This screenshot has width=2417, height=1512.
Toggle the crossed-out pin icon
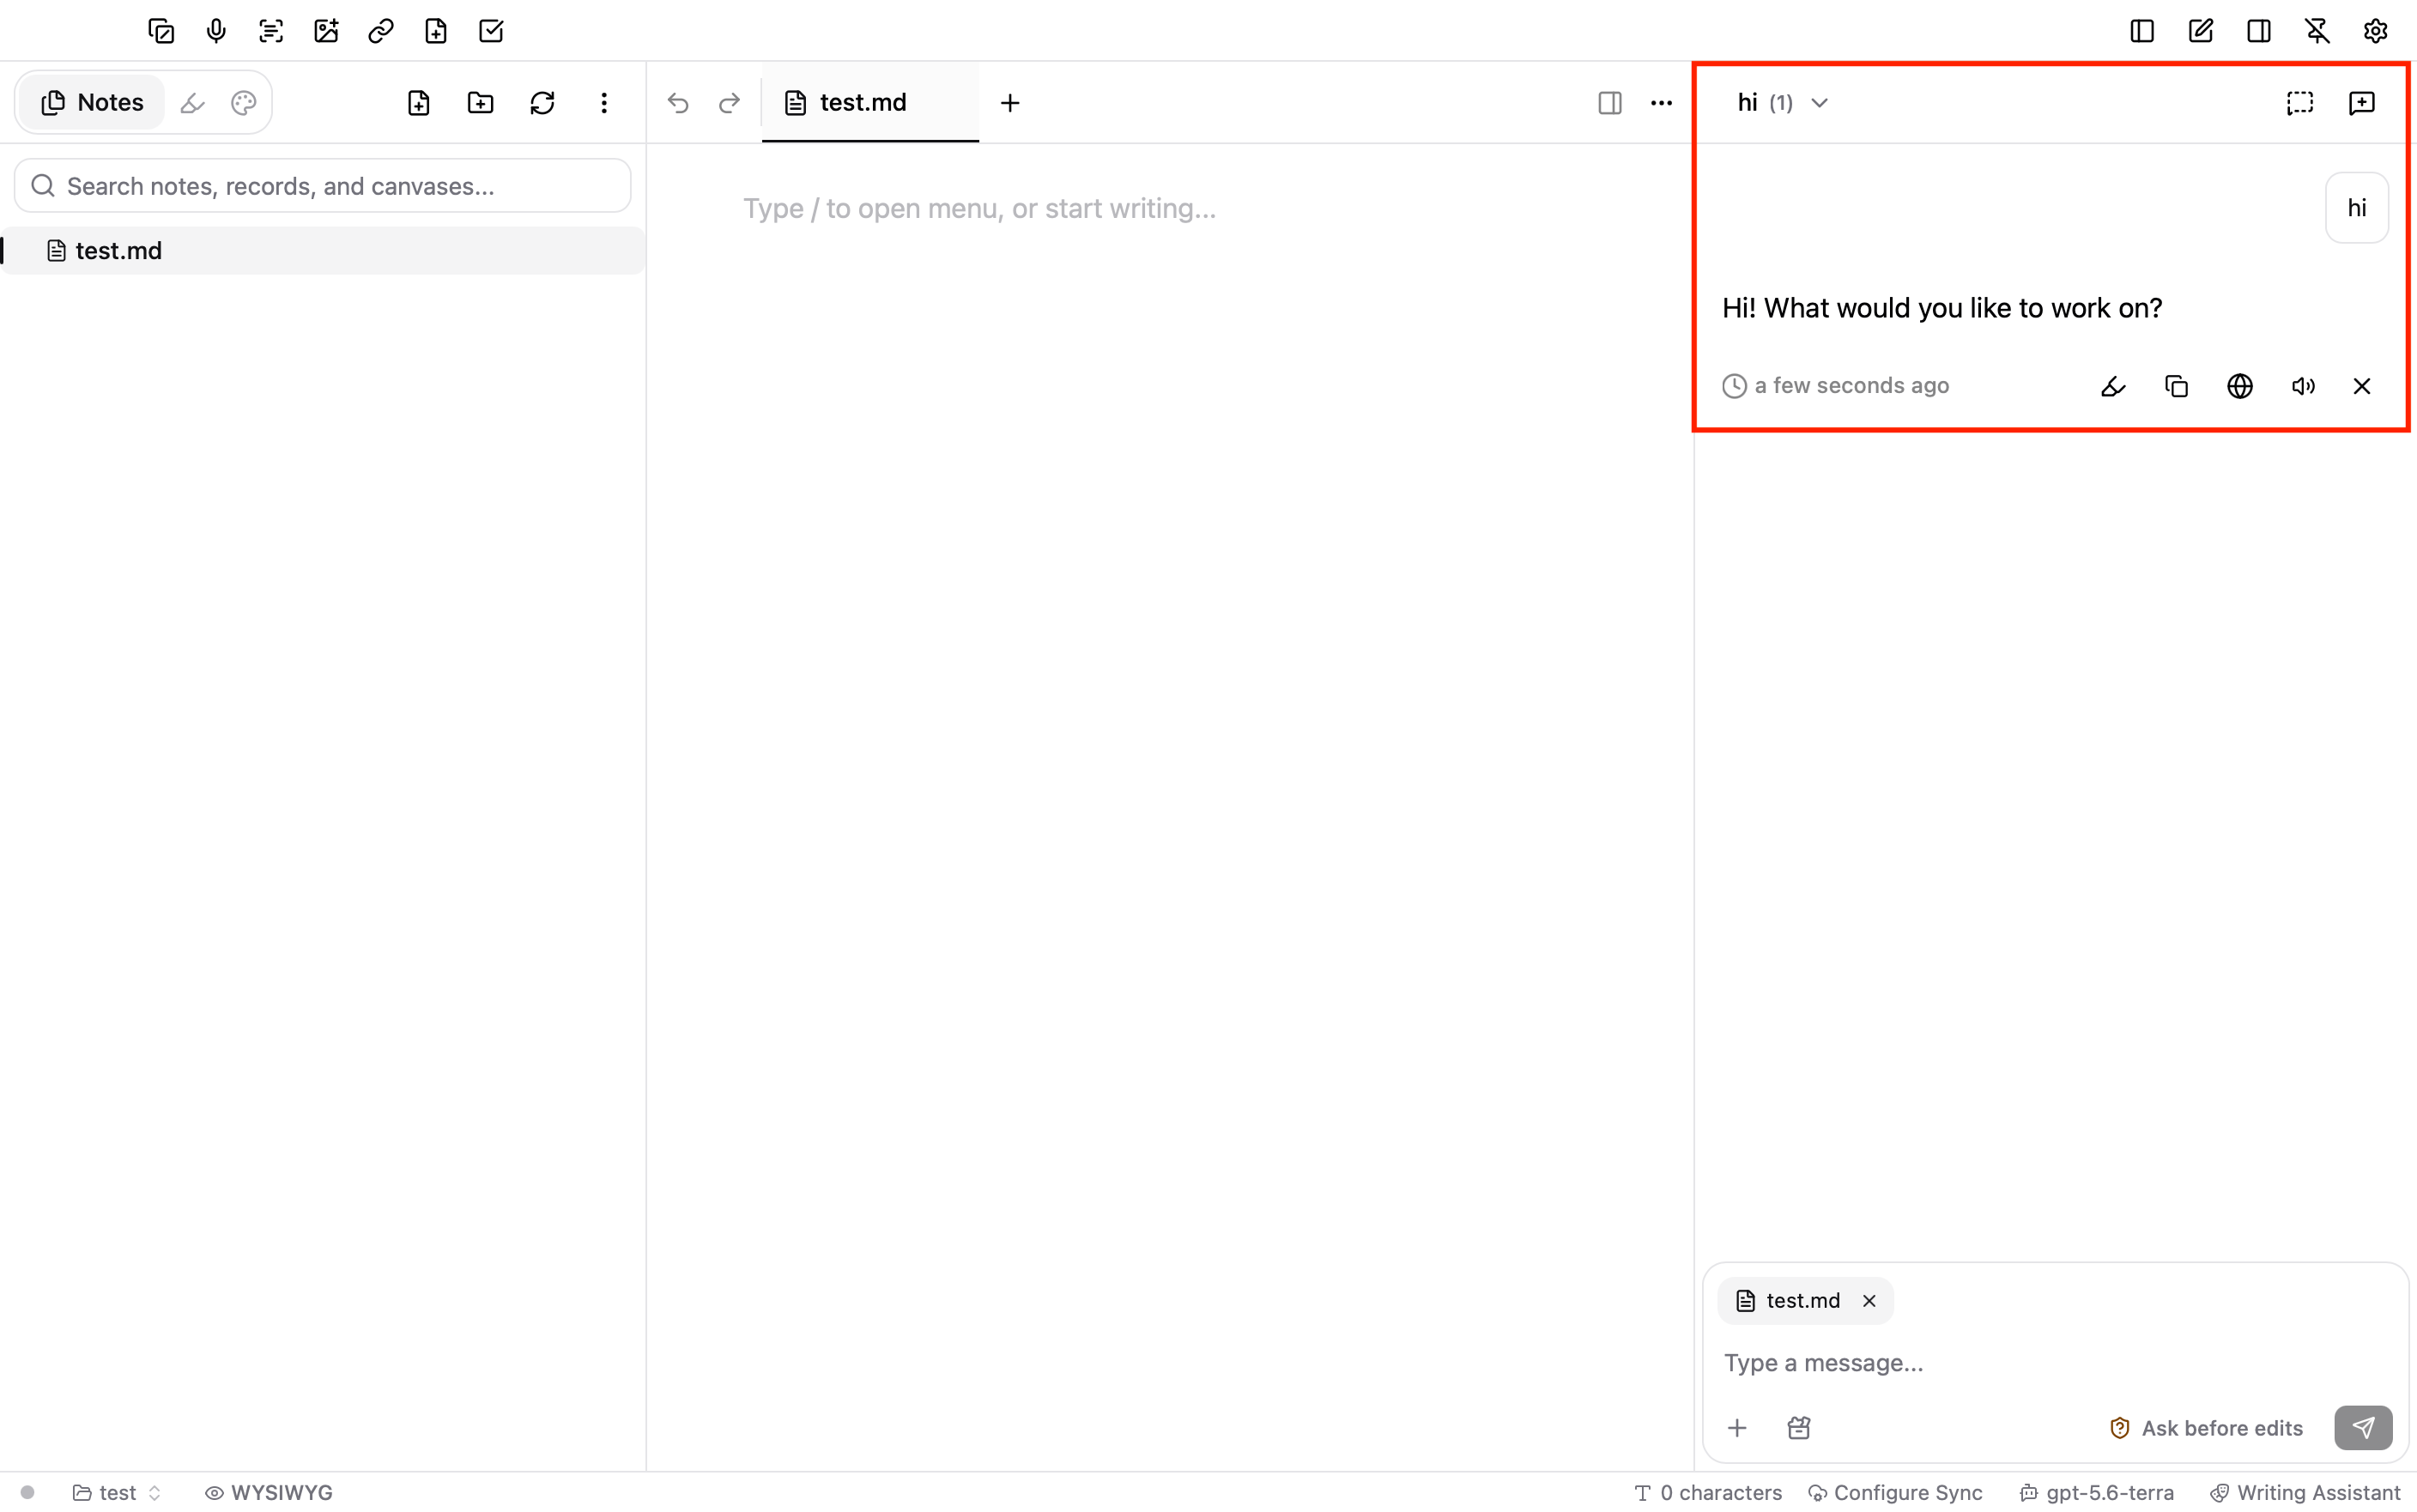click(x=2318, y=31)
